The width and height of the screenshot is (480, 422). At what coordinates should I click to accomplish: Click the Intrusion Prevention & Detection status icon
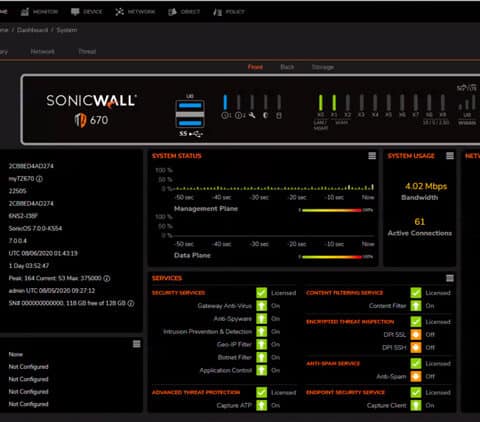coord(262,332)
